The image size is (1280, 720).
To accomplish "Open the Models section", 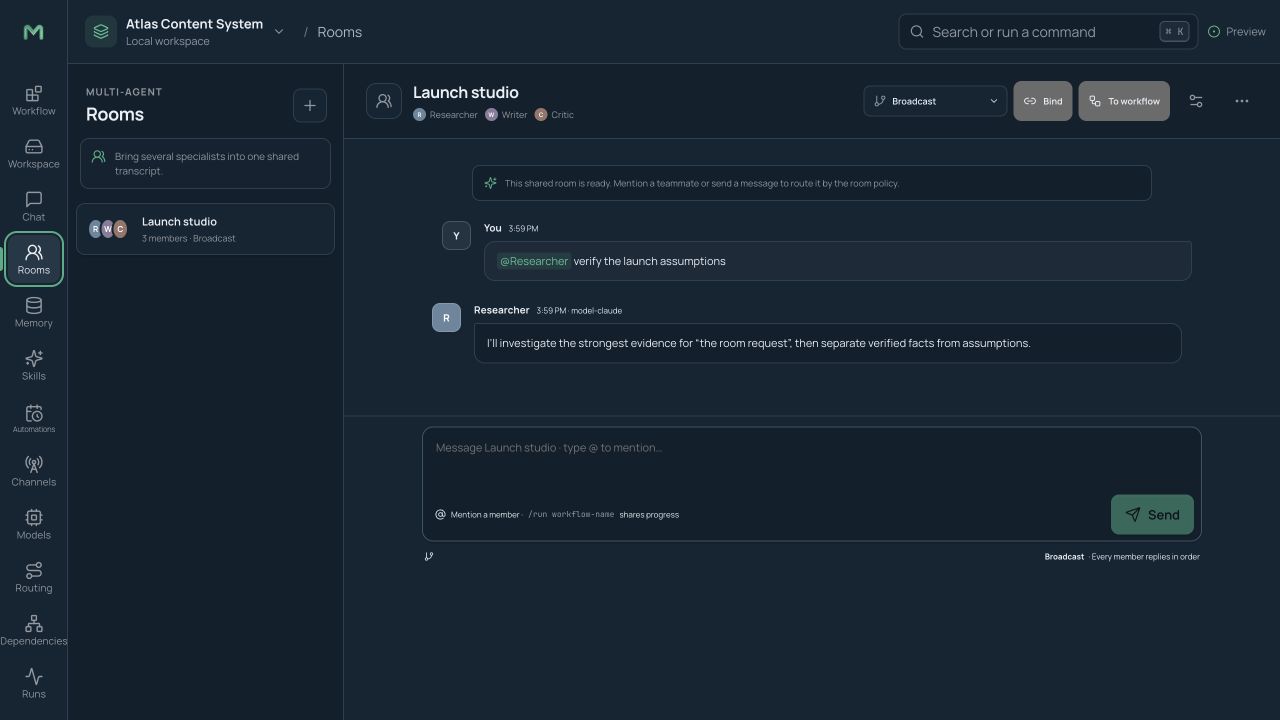I will (x=33, y=524).
